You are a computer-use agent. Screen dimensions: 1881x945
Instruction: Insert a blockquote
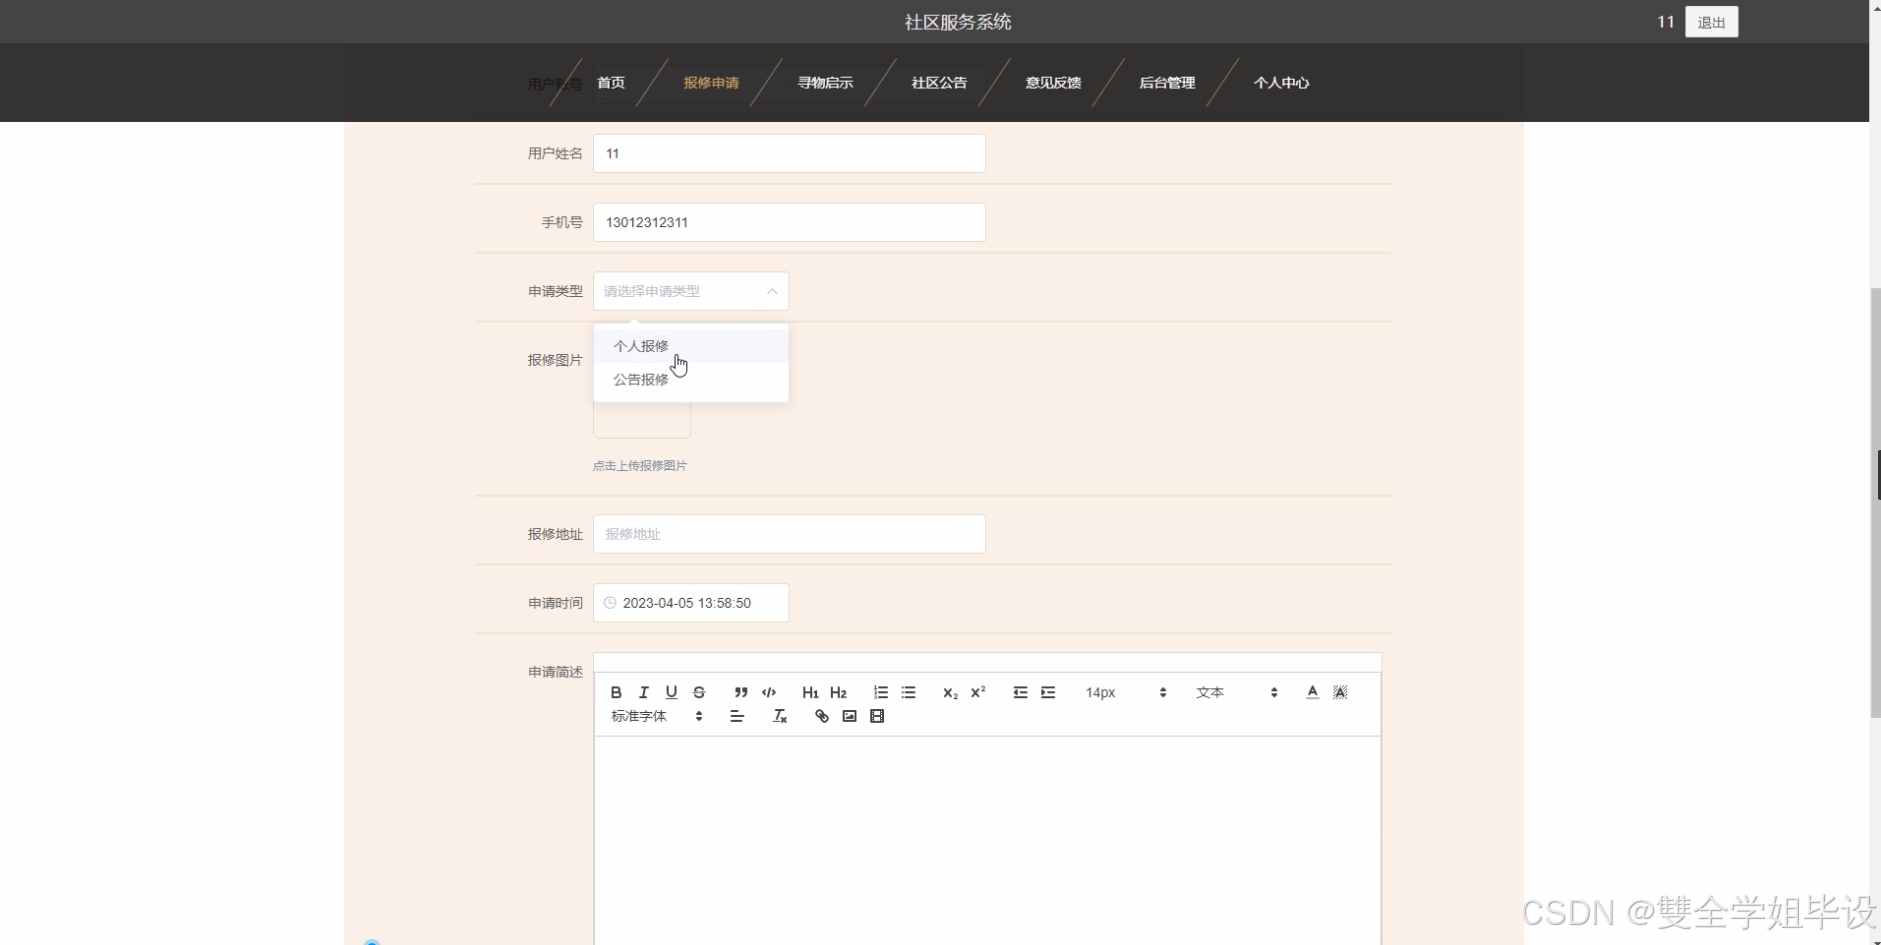[740, 692]
